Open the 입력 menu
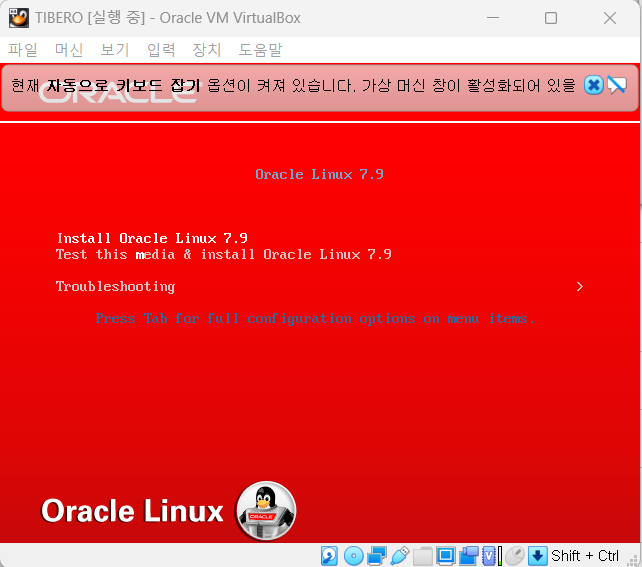The image size is (642, 567). [161, 50]
